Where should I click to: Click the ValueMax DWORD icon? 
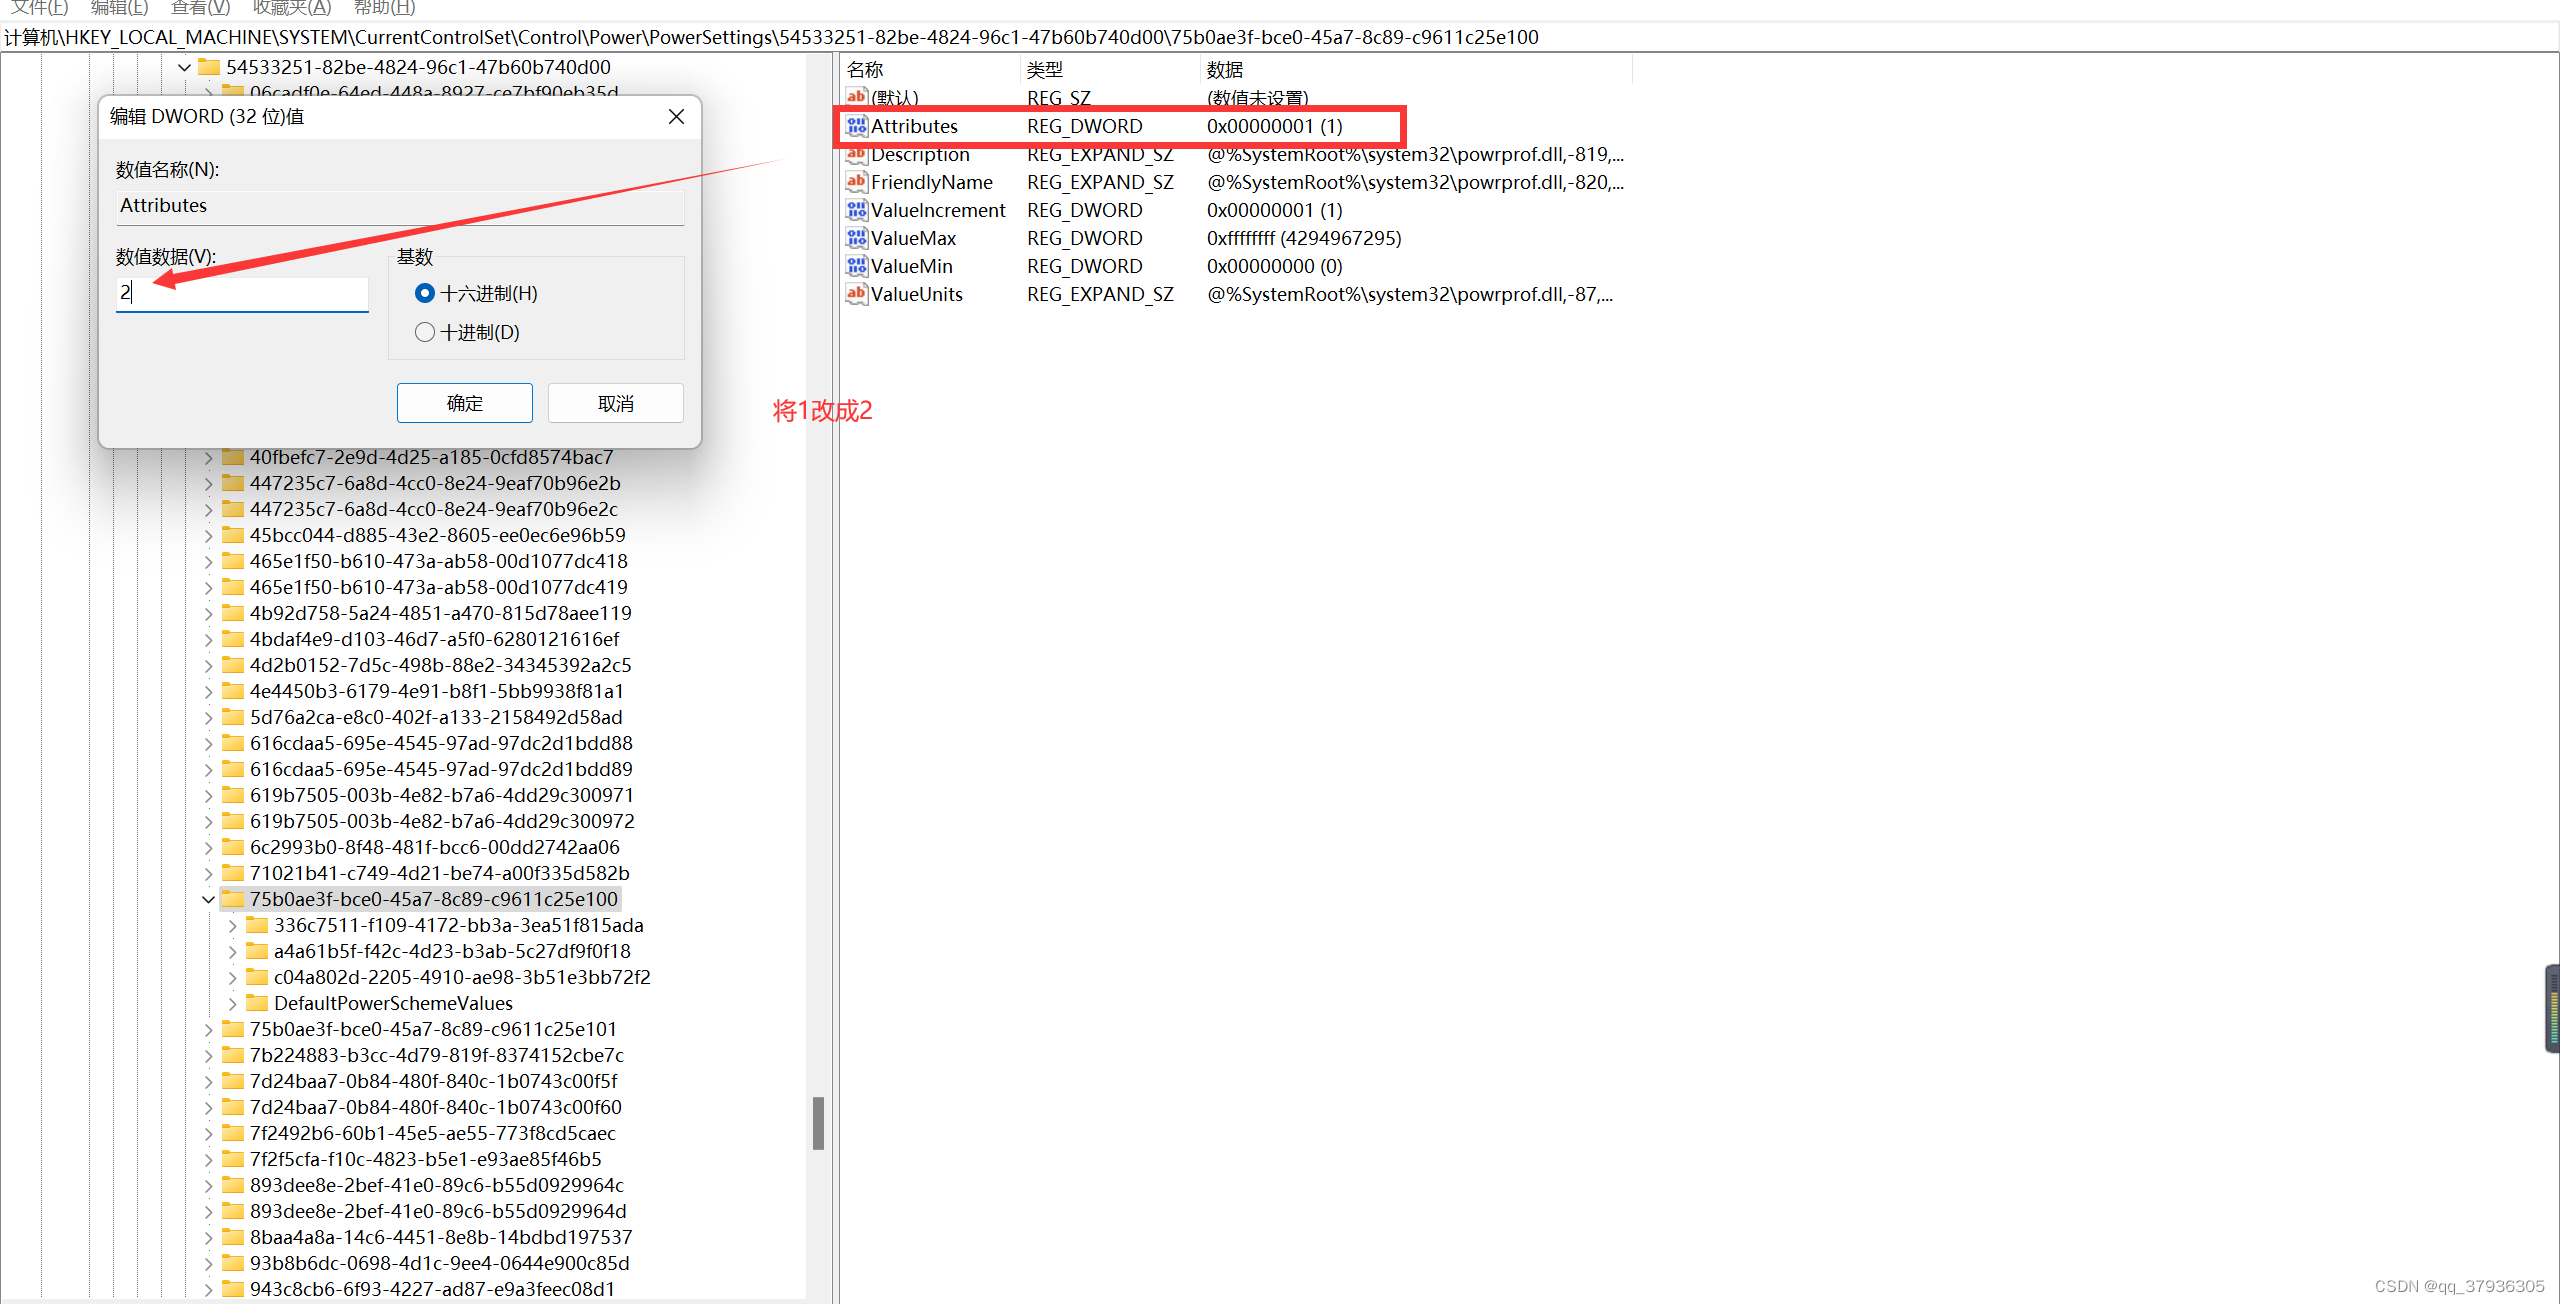856,238
